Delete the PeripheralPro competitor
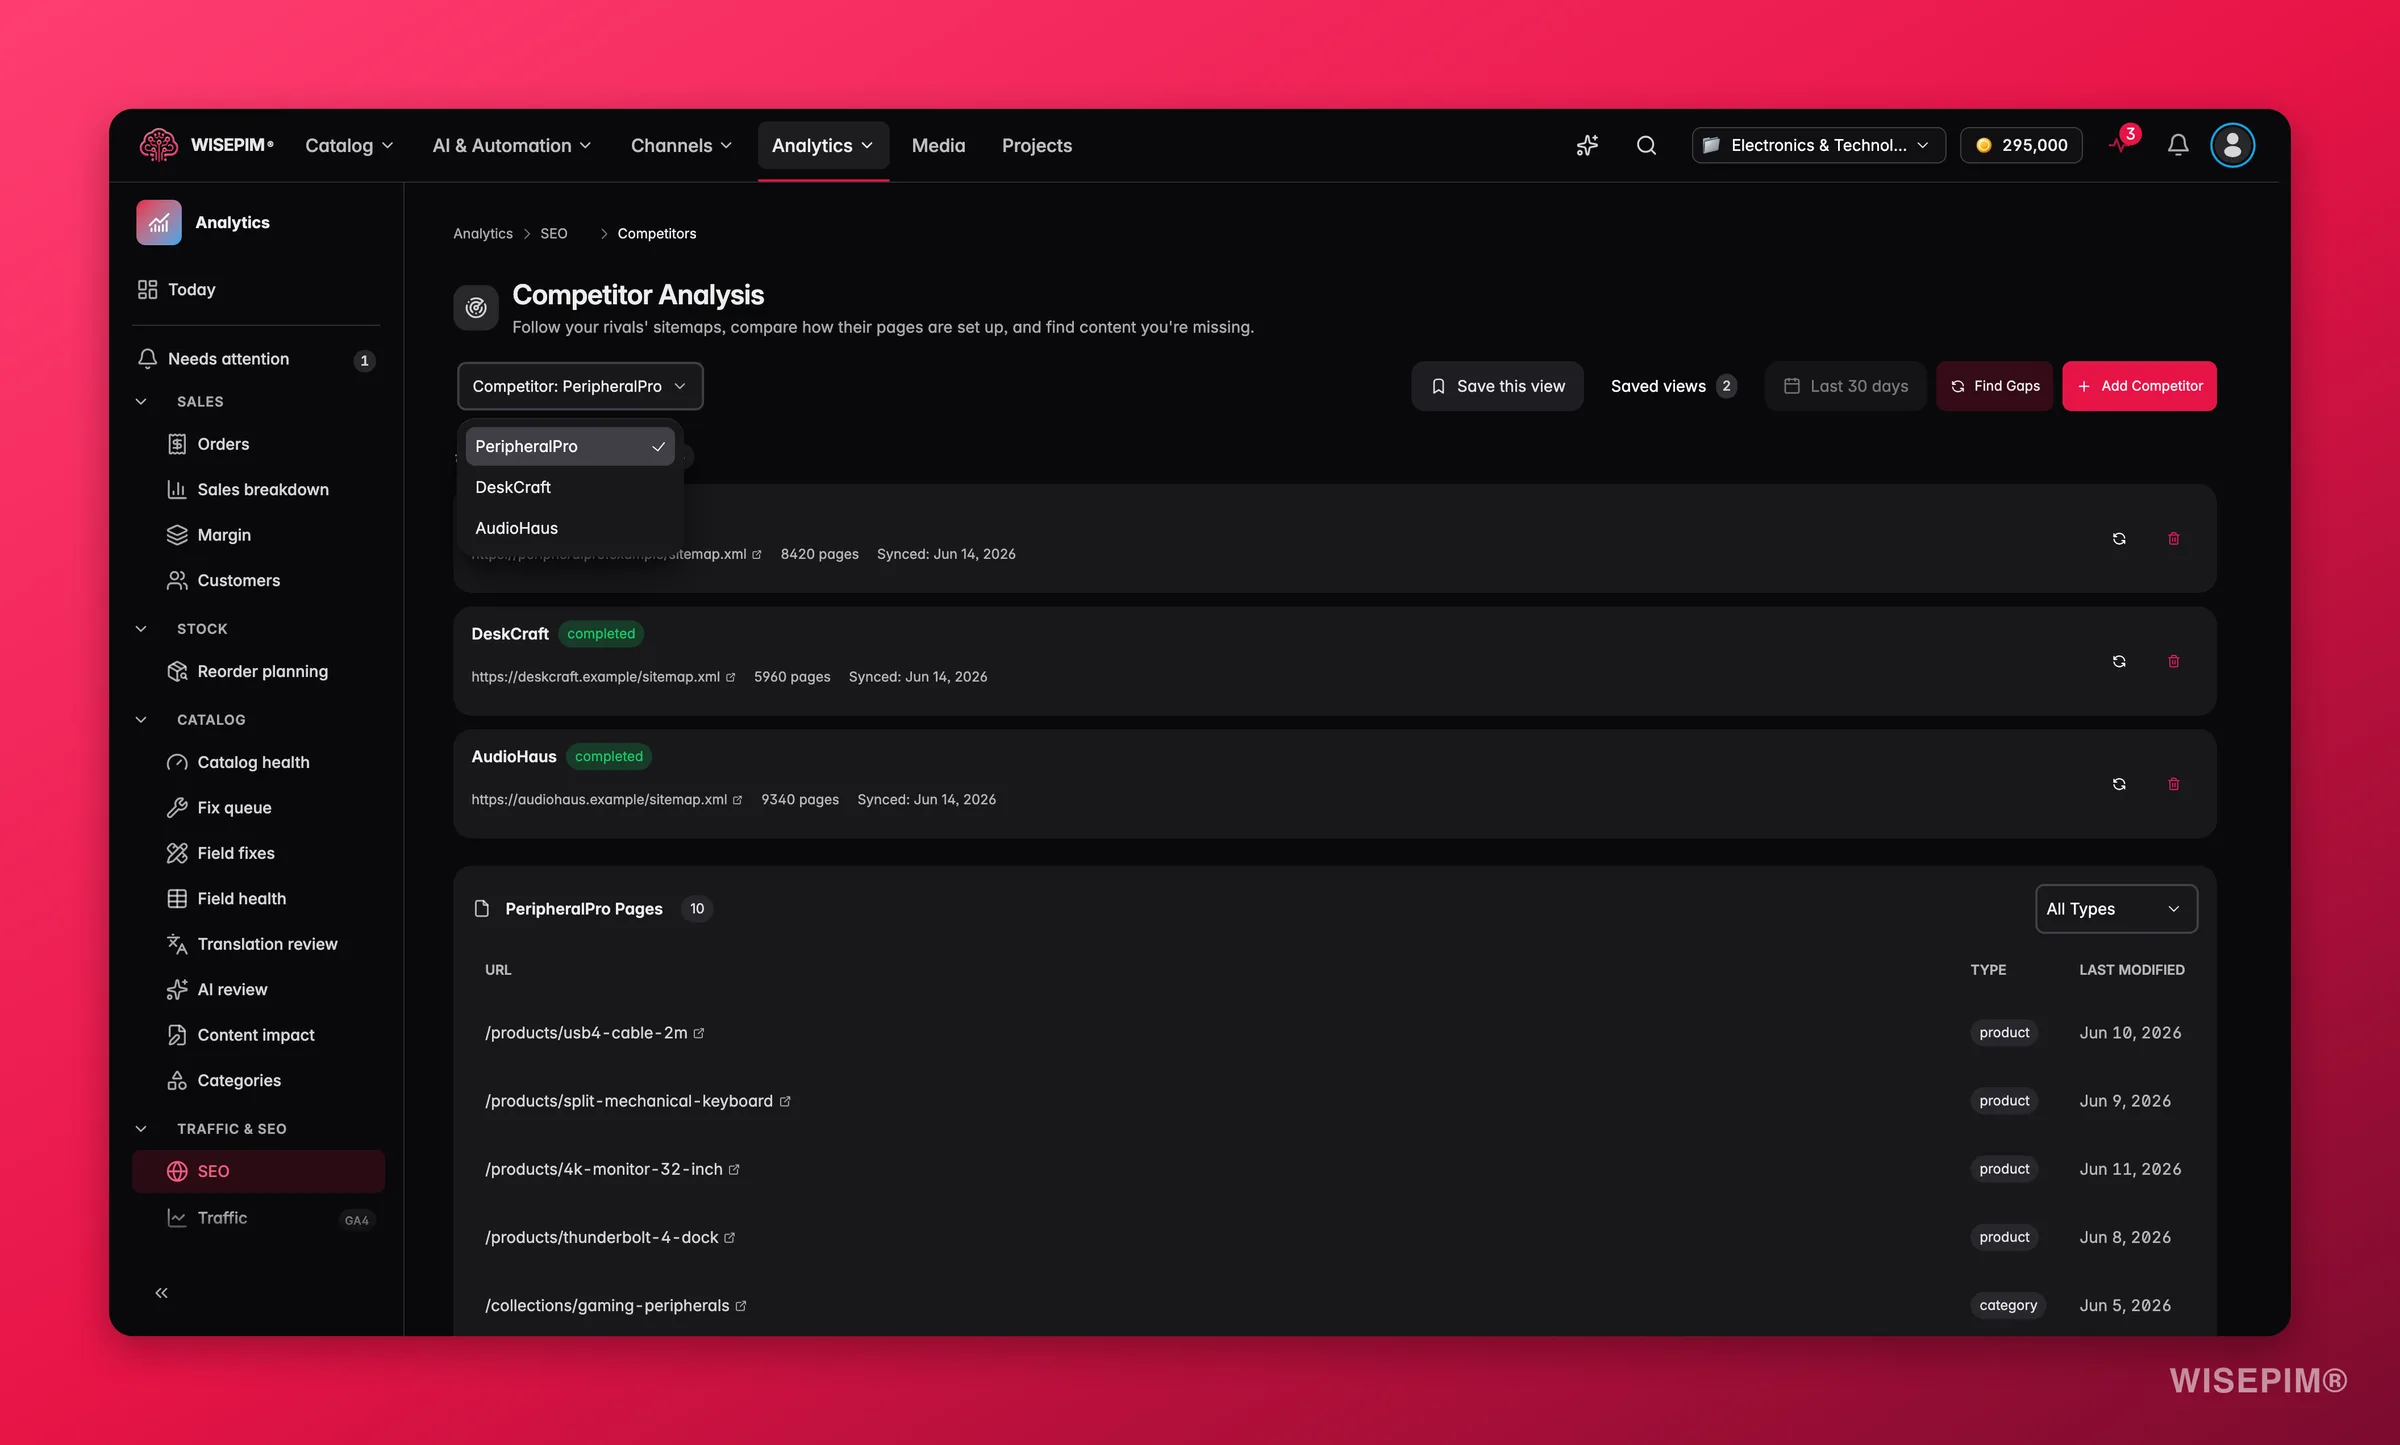Screen dimensions: 2400x1445 [x=2173, y=539]
